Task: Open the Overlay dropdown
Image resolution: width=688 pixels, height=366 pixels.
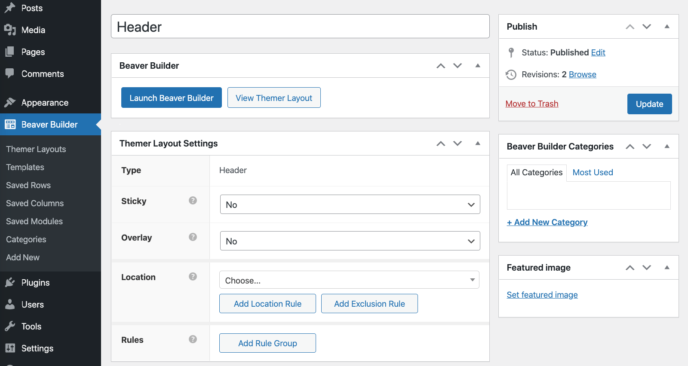Action: tap(350, 241)
